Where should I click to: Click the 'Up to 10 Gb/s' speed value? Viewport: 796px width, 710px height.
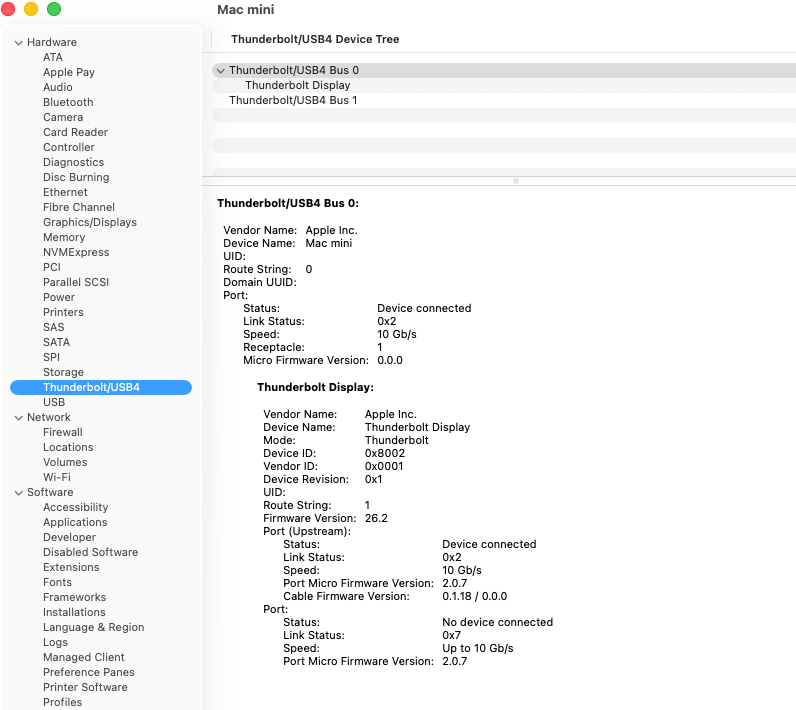click(478, 648)
